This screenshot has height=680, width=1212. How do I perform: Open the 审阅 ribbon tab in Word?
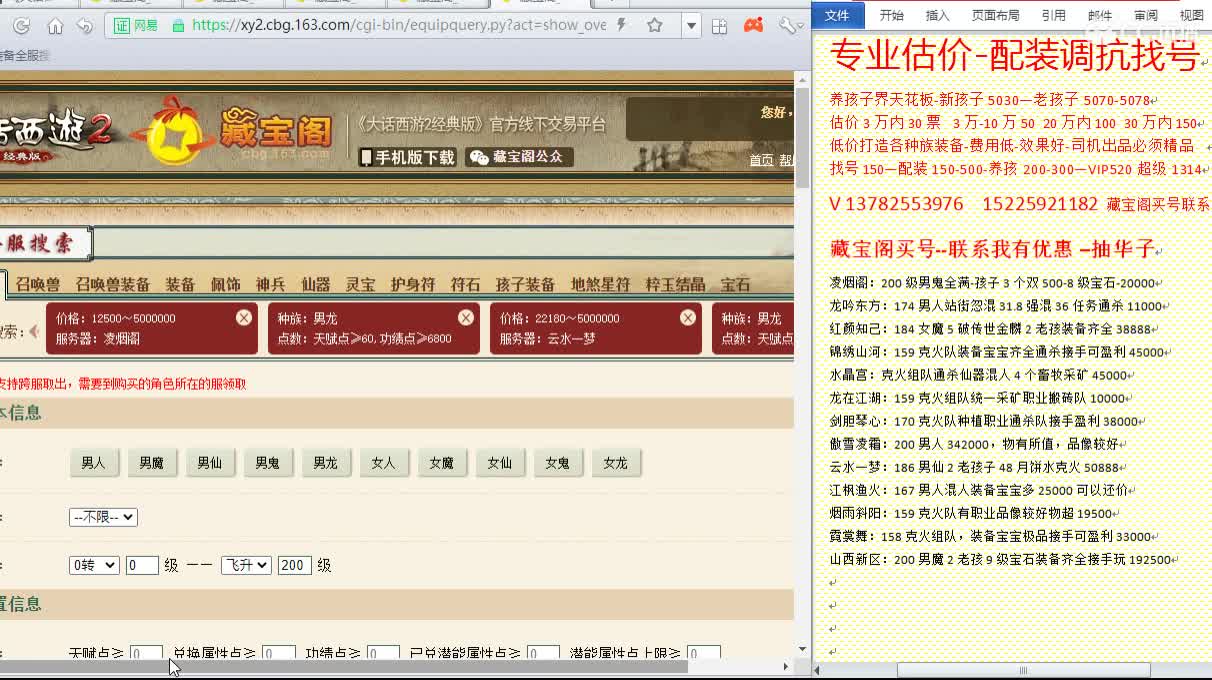pos(1146,15)
